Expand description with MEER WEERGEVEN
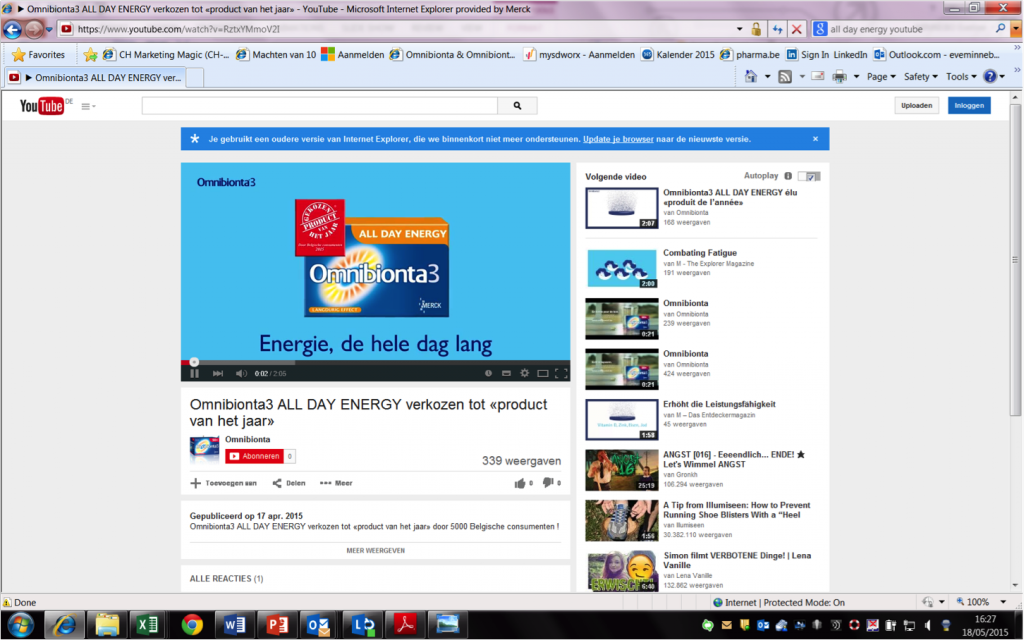1024x640 pixels. click(x=376, y=551)
